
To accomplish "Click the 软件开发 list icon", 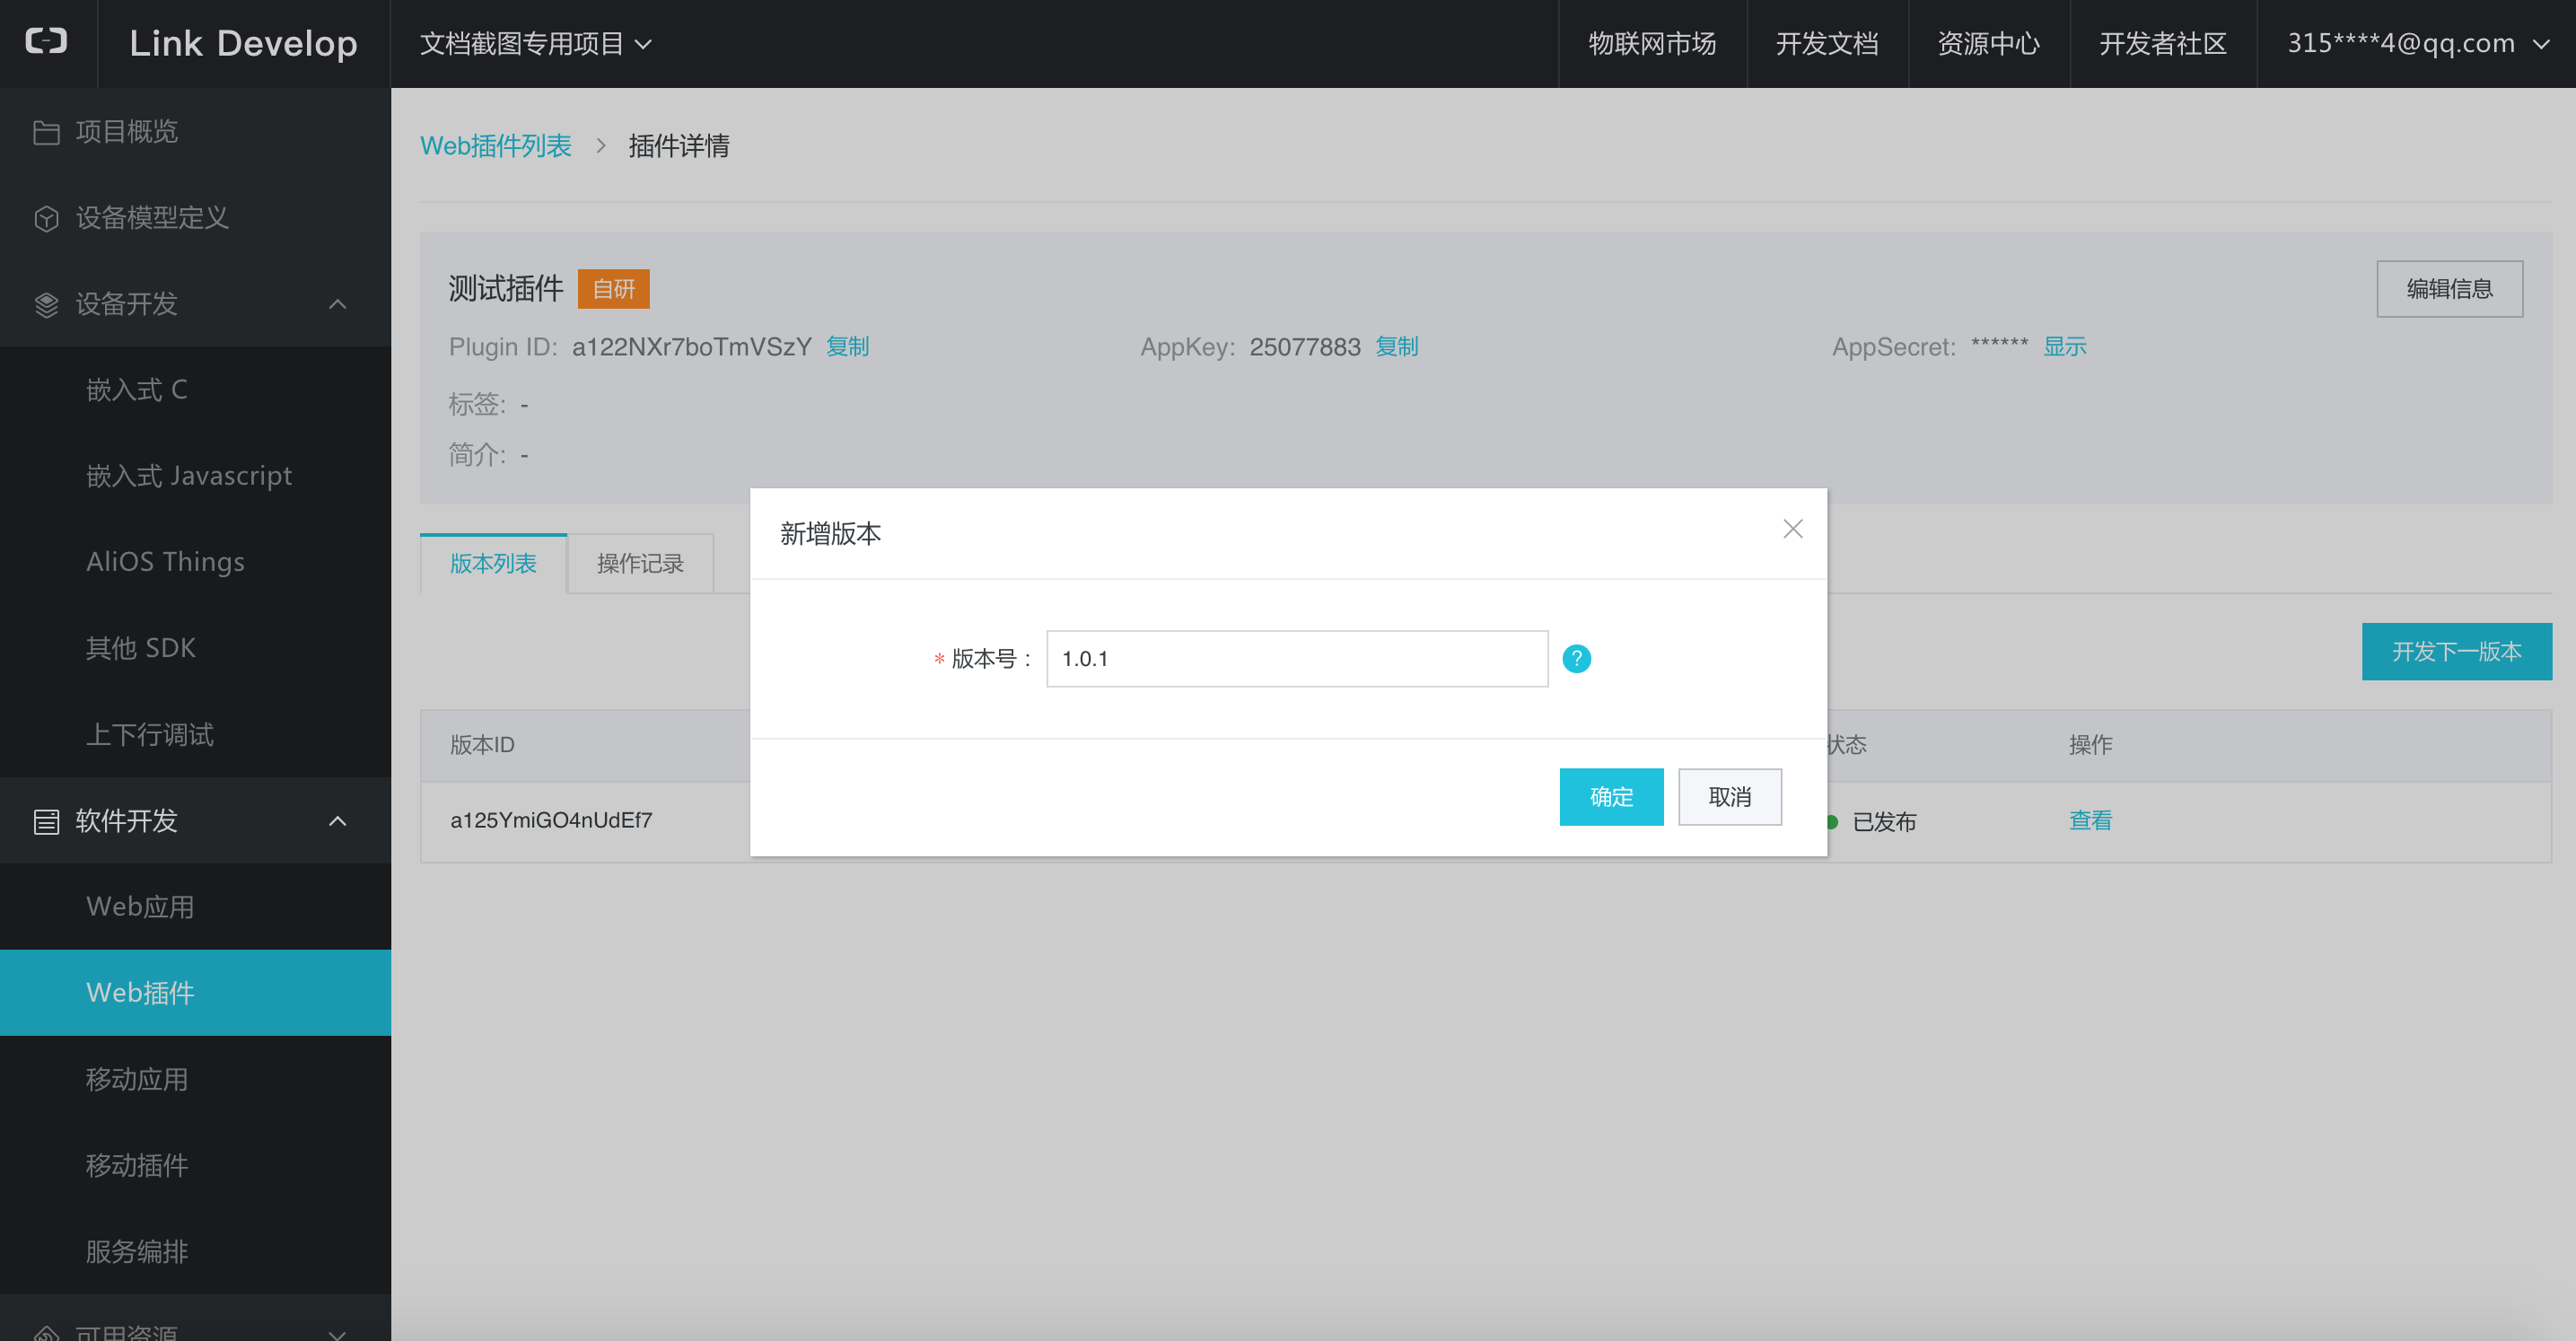I will coord(46,821).
